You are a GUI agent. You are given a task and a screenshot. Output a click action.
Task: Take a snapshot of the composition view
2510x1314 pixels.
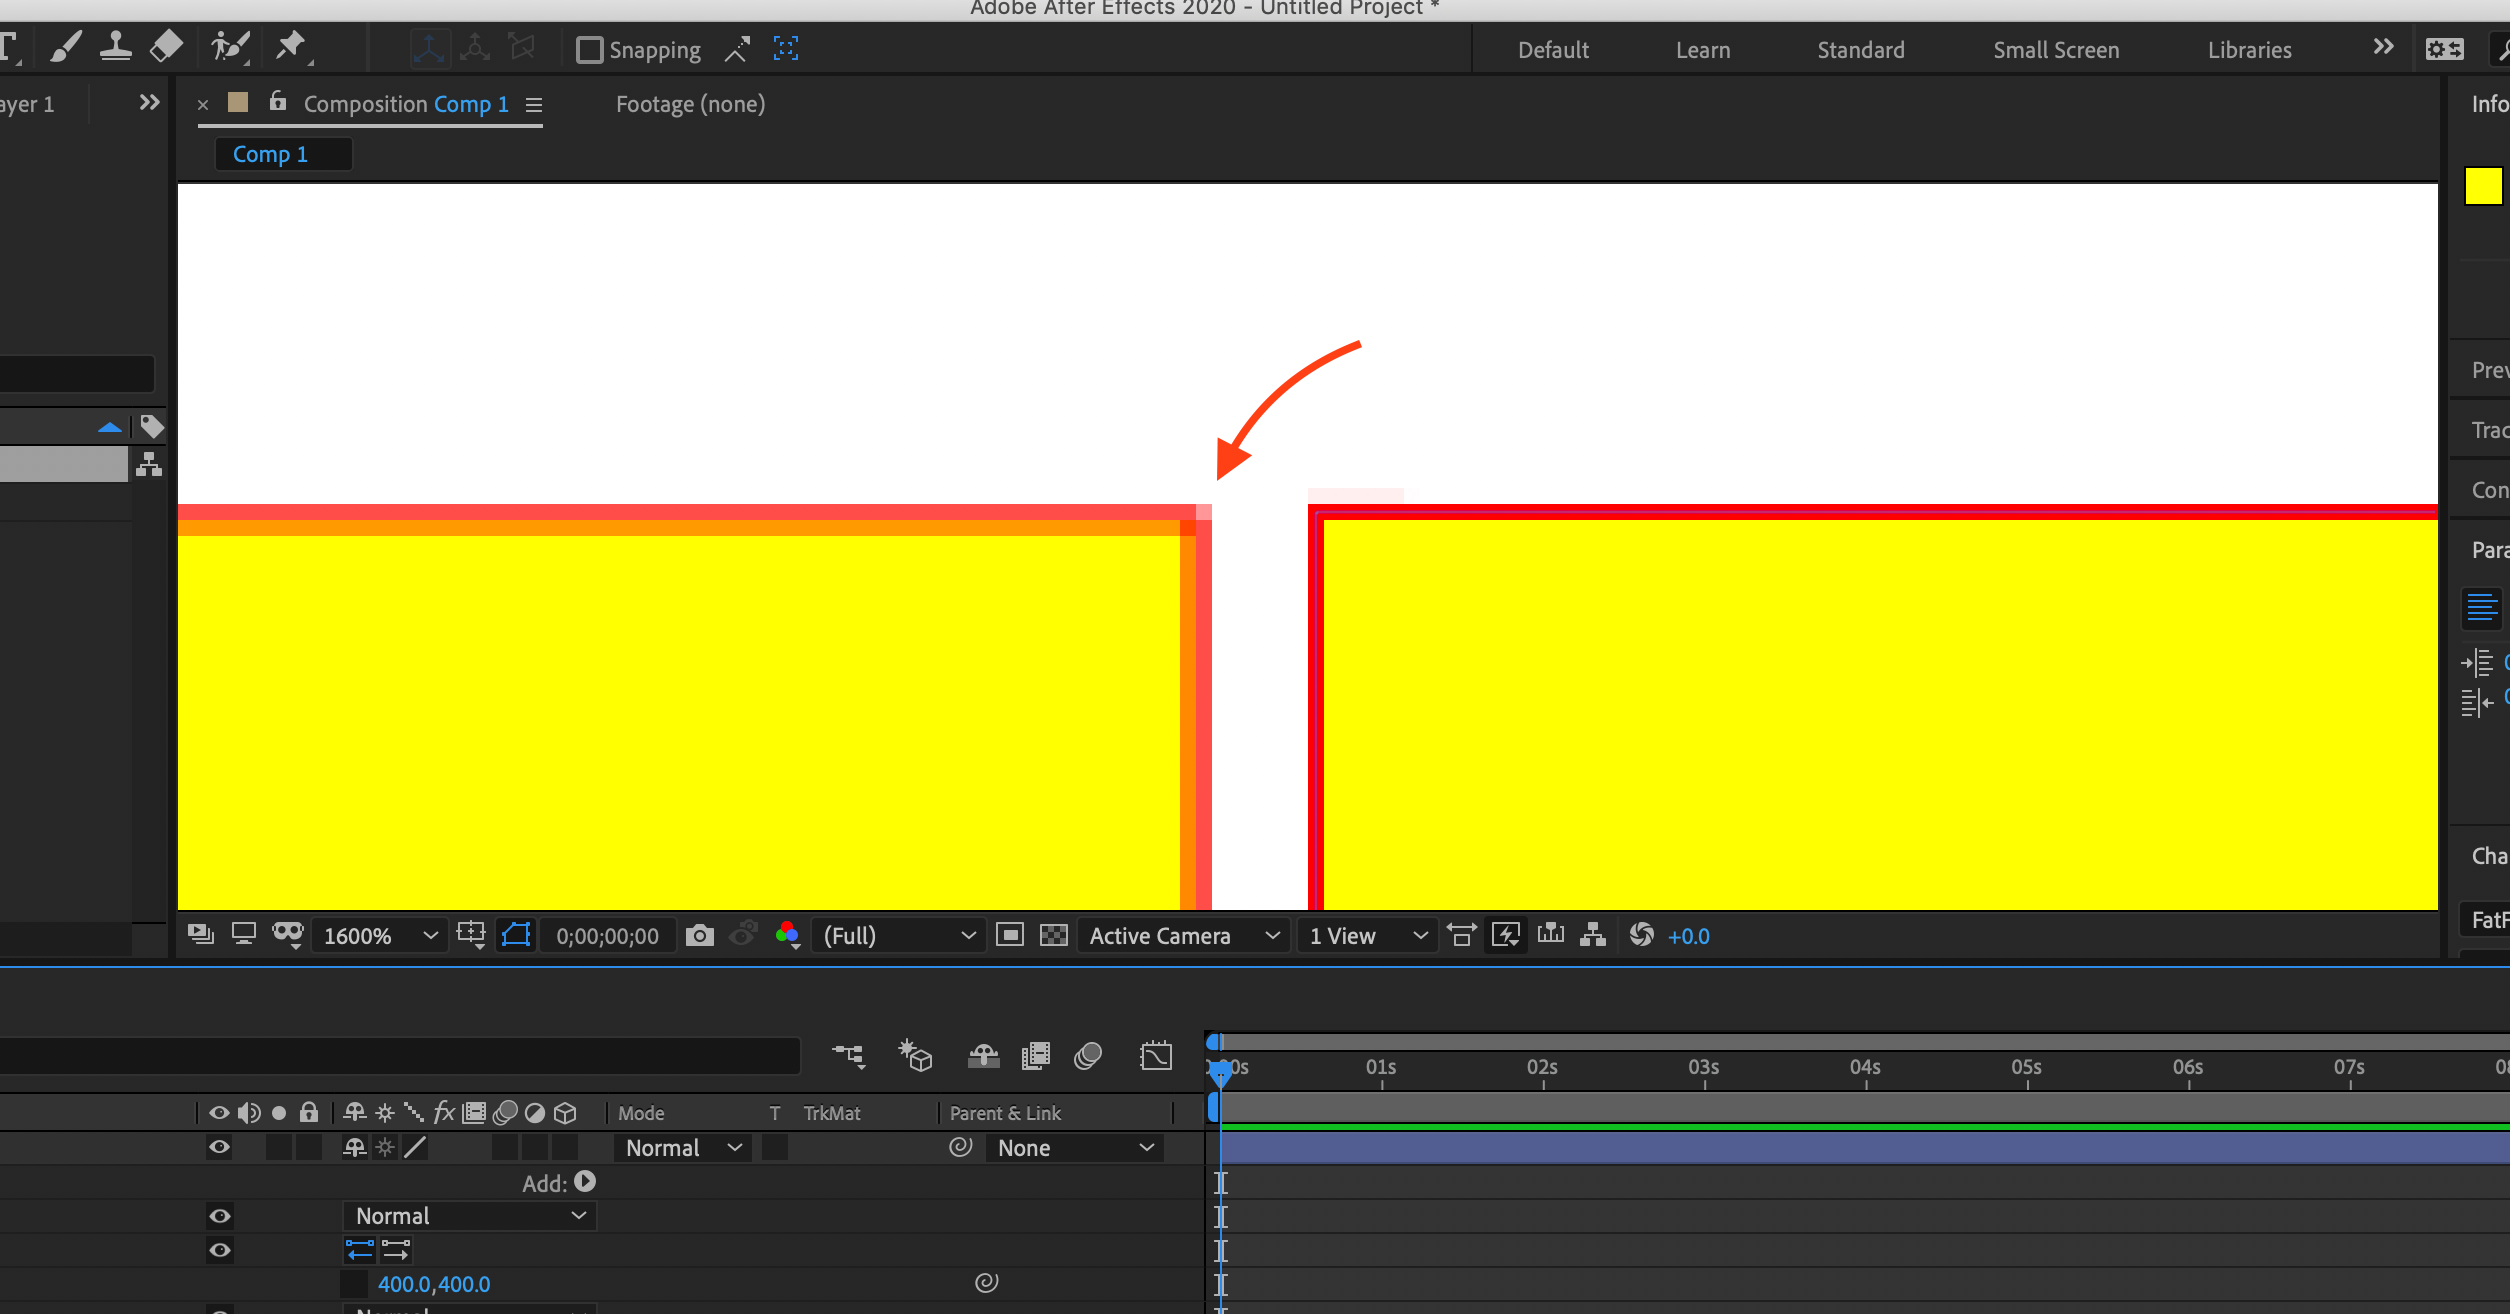699,935
